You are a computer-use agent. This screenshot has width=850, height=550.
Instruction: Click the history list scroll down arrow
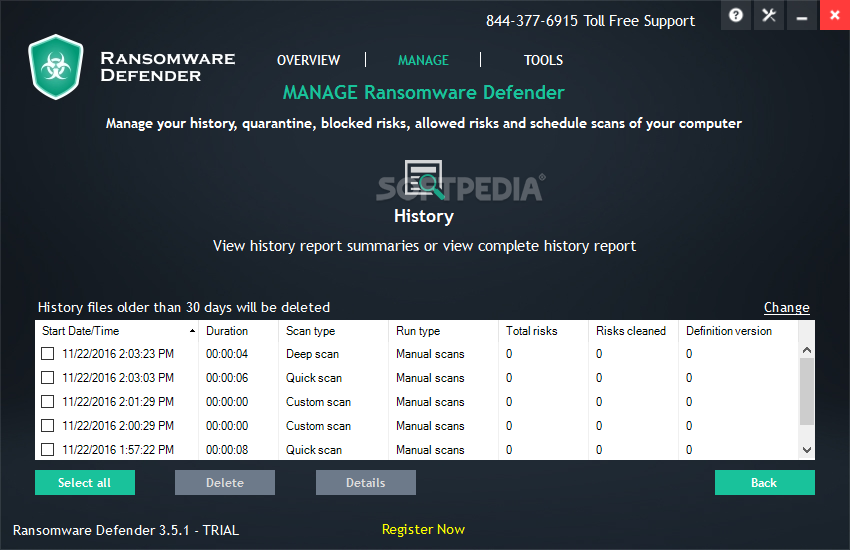(807, 450)
